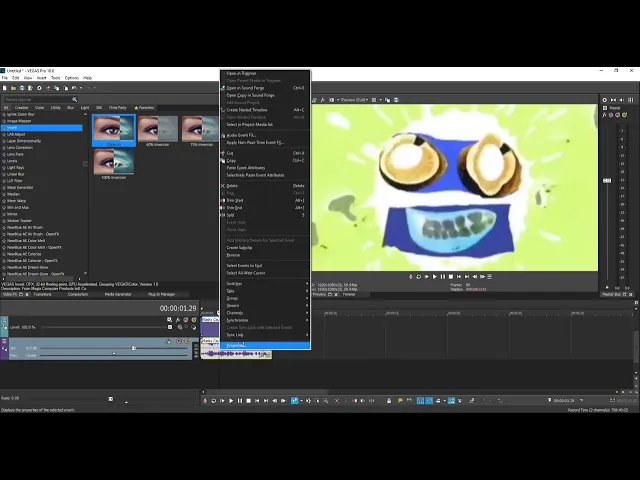
Task: Select the 100% Inversion preset thumbnail
Action: [114, 164]
